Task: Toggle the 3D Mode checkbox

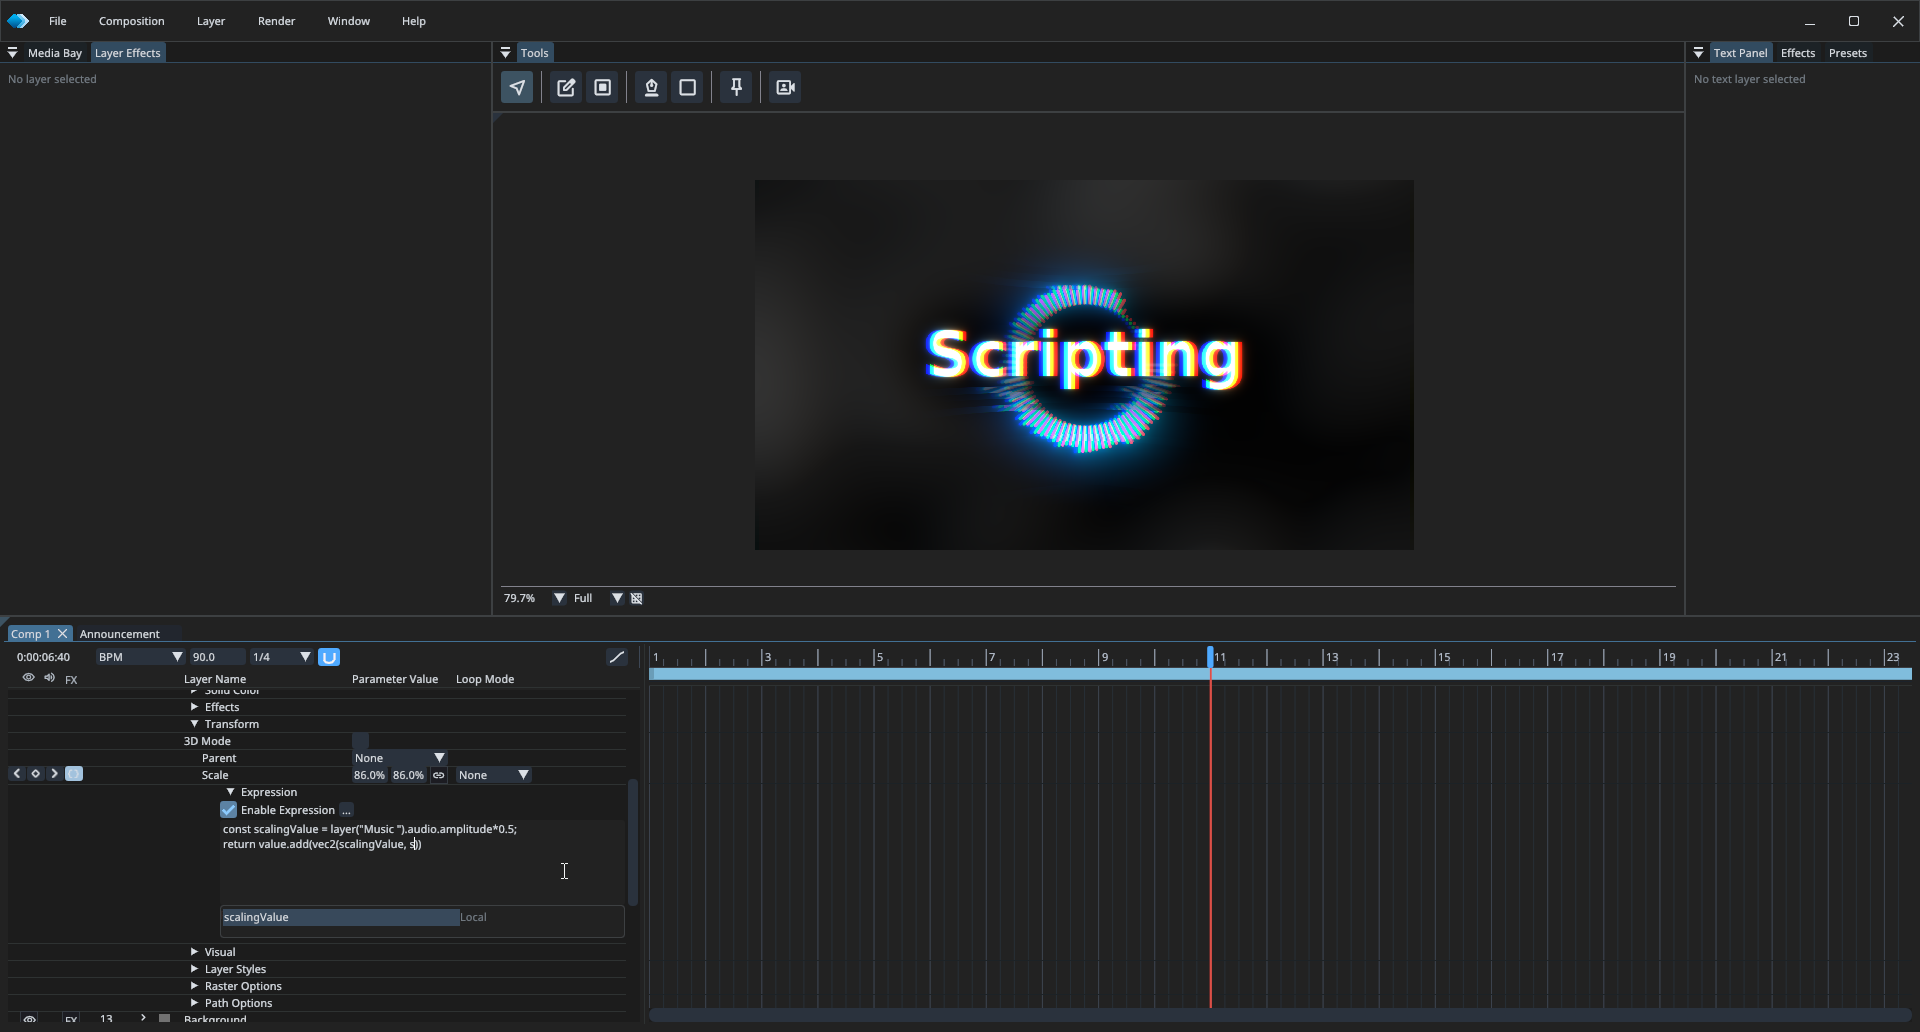Action: [361, 741]
